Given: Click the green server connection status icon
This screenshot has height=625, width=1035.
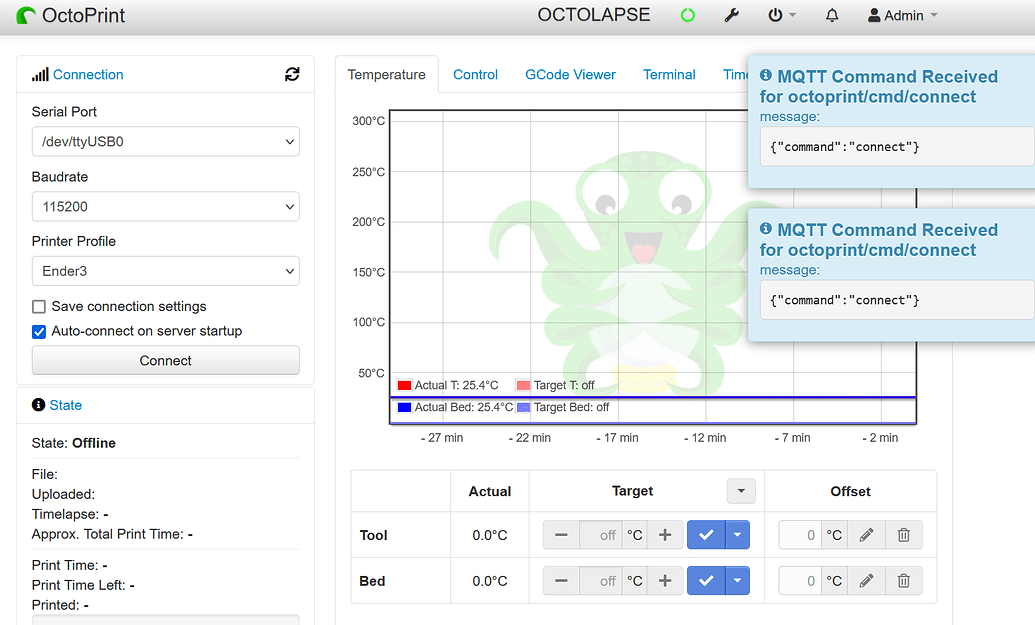Looking at the screenshot, I should [688, 16].
